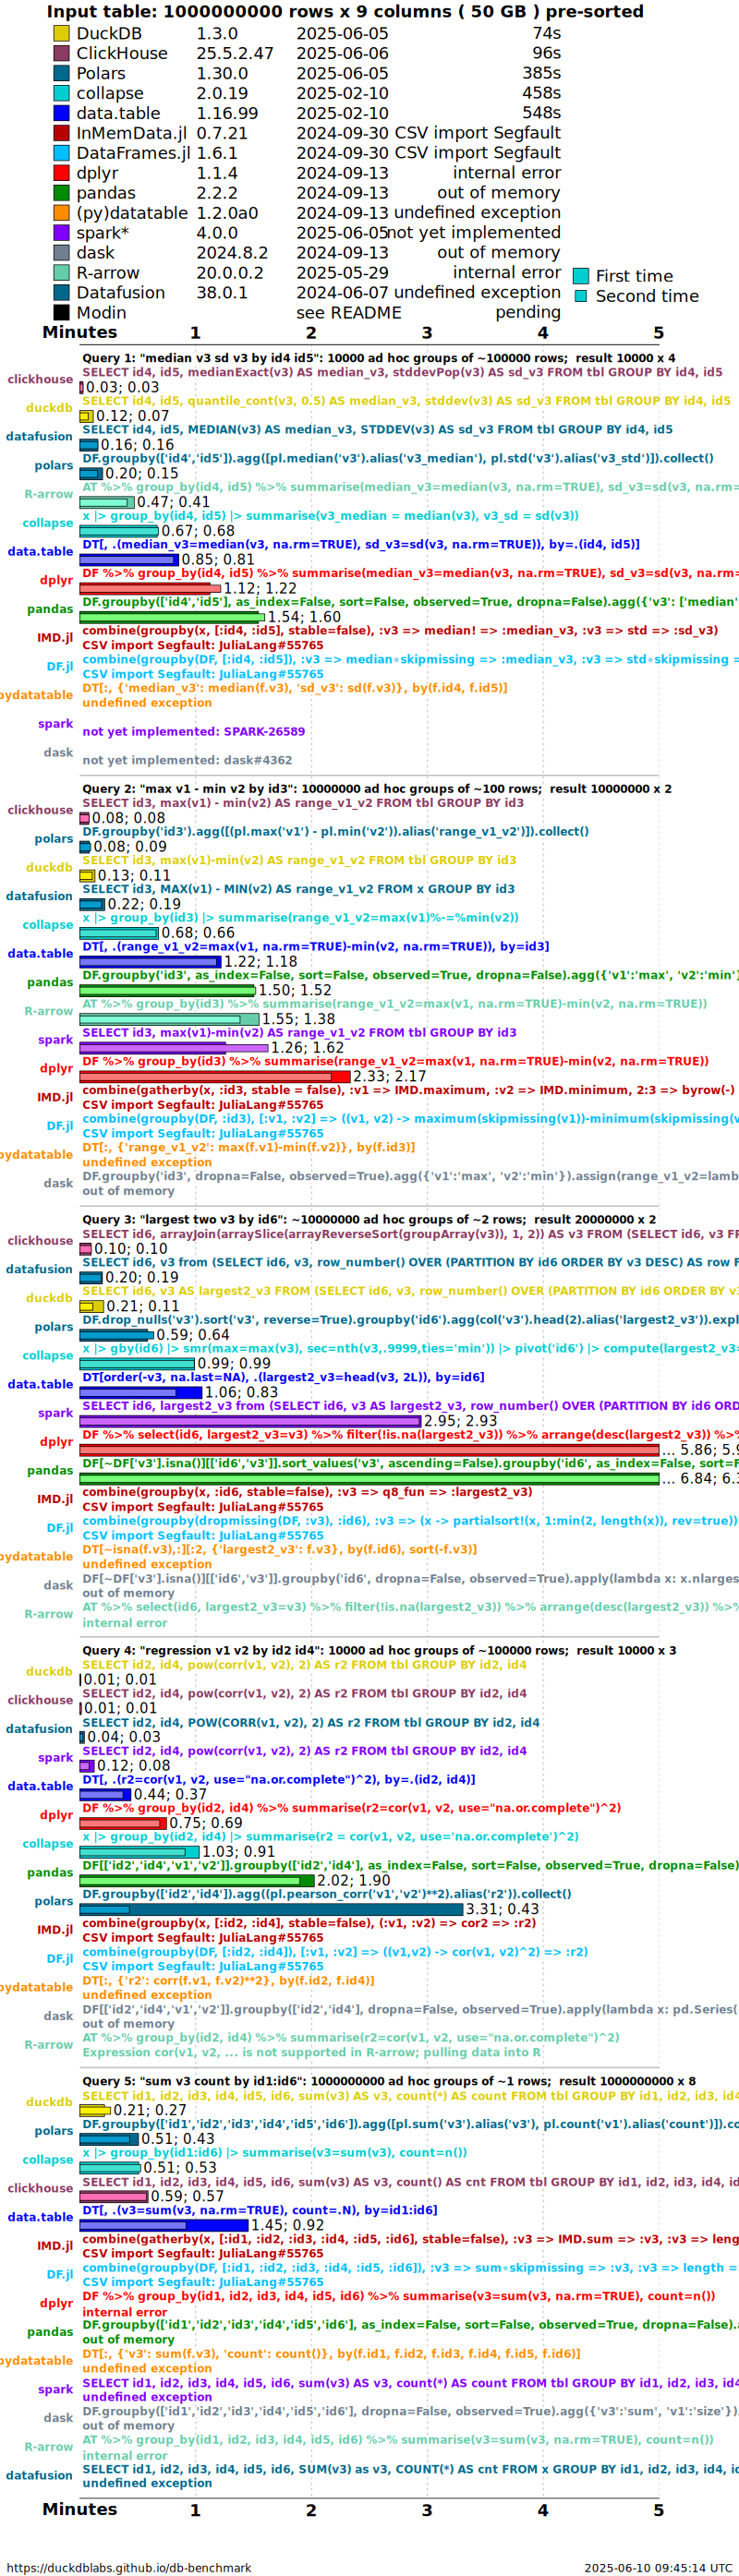
Task: Click the dplyr bar valued '2.33; 2.17'
Action: tap(215, 1077)
